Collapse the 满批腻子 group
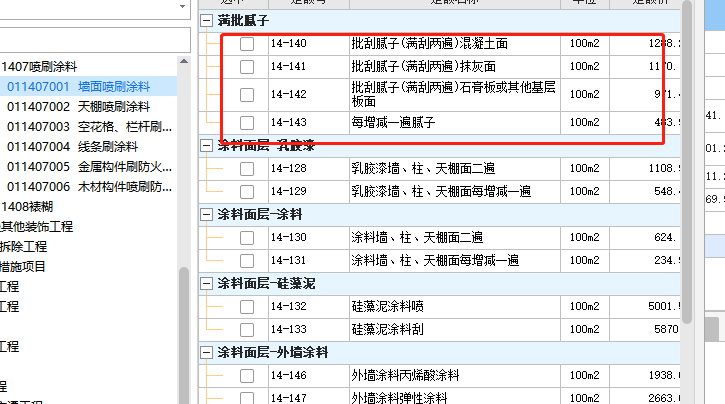Viewport: 725px width, 404px height. [206, 20]
